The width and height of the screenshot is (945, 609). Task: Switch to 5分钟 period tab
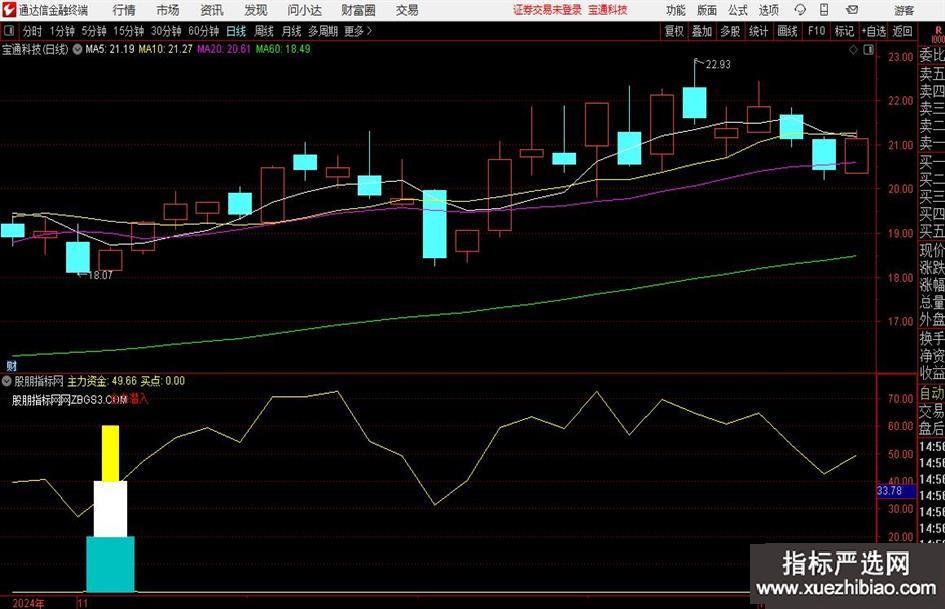(x=94, y=31)
